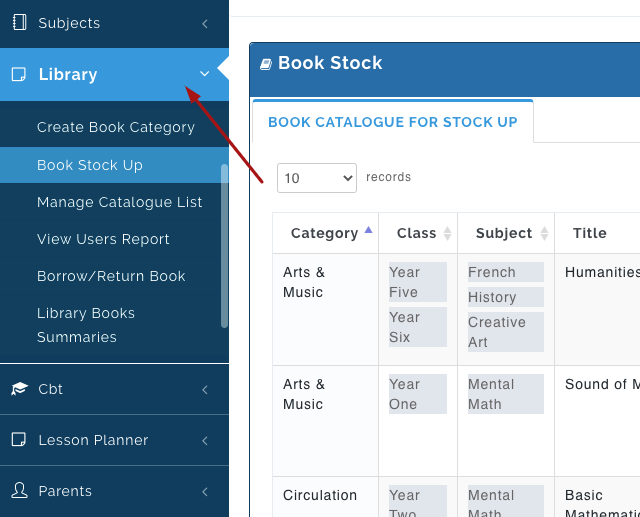Screen dimensions: 640x517
Task: Click the Creative Art subject tag
Action: coord(506,332)
